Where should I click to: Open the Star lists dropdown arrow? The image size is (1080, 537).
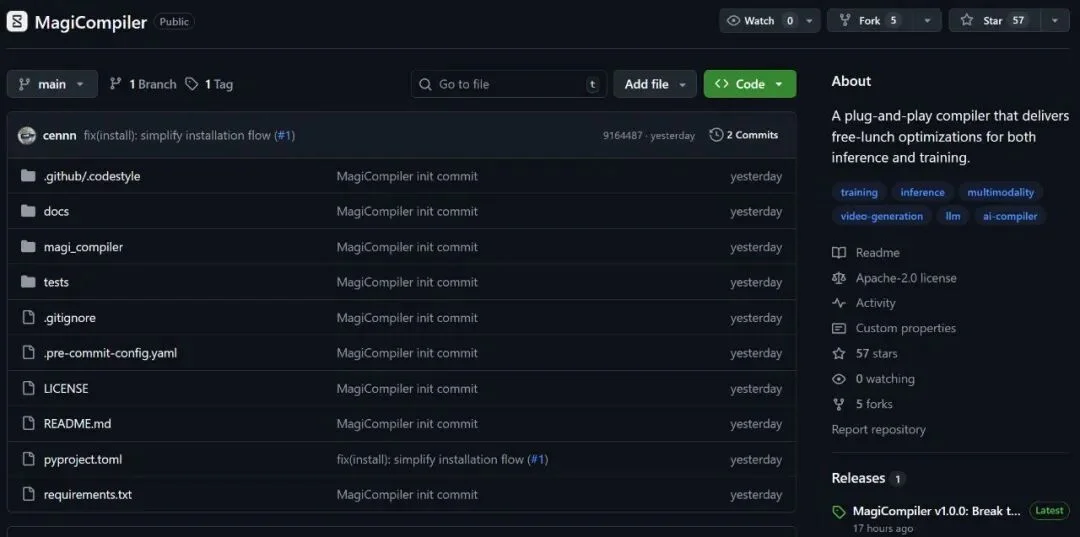click(1055, 20)
